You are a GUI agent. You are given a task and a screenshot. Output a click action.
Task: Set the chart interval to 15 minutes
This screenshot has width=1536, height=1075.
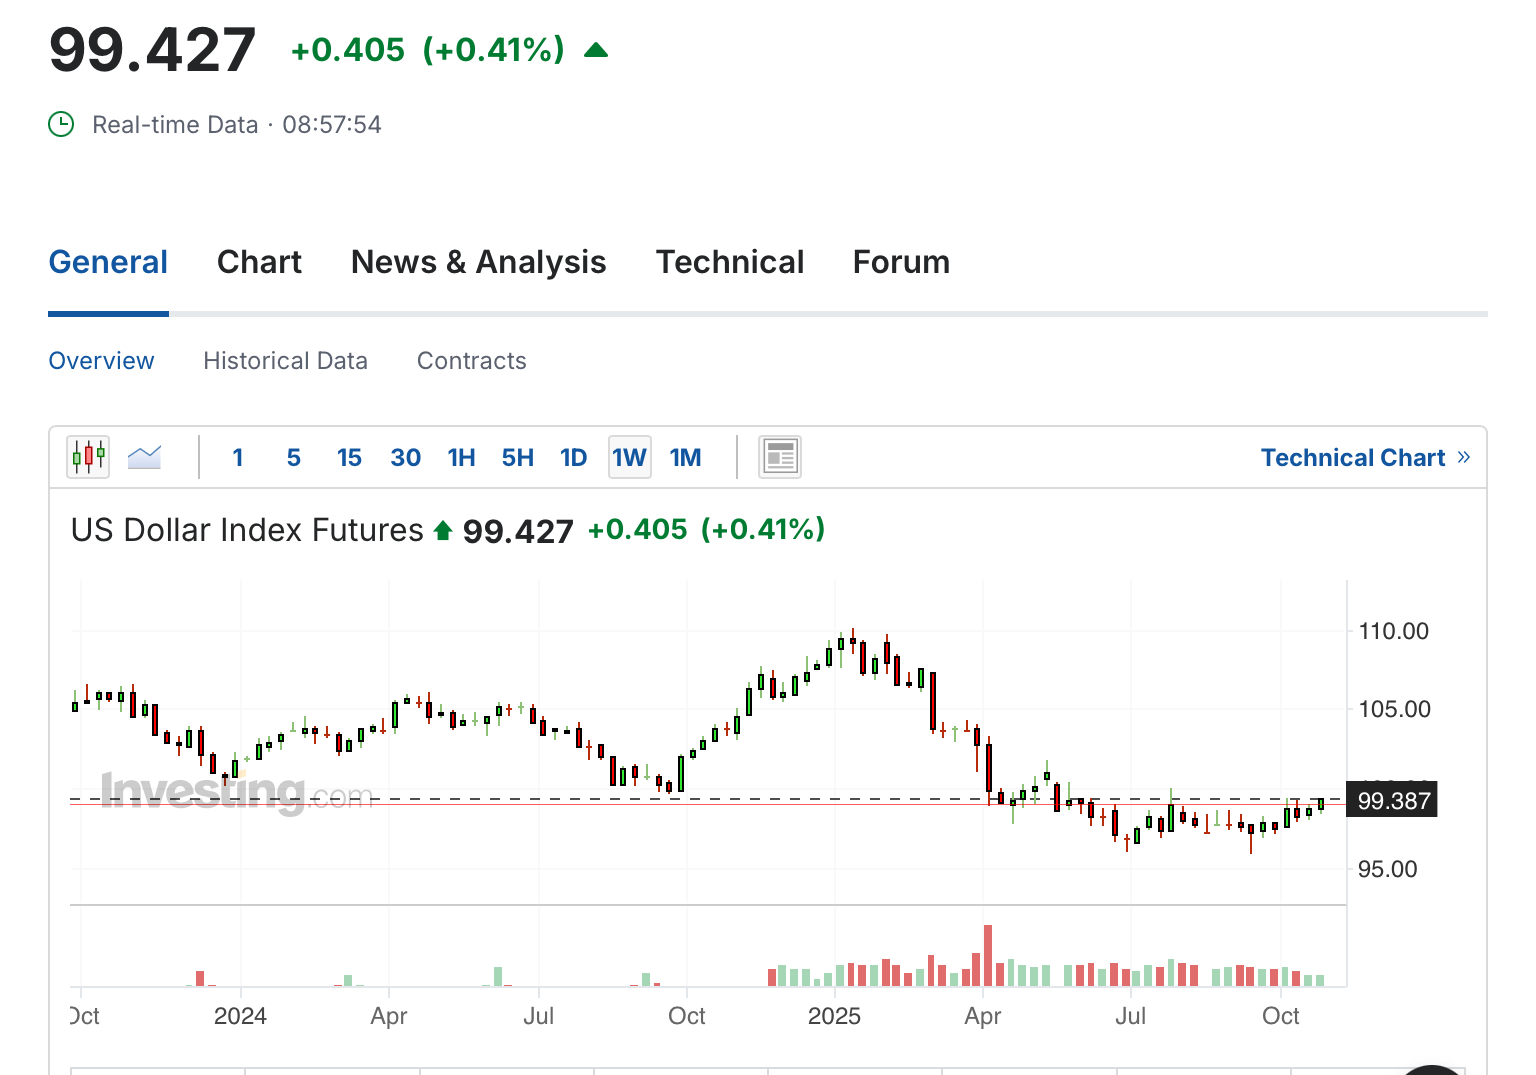click(349, 458)
